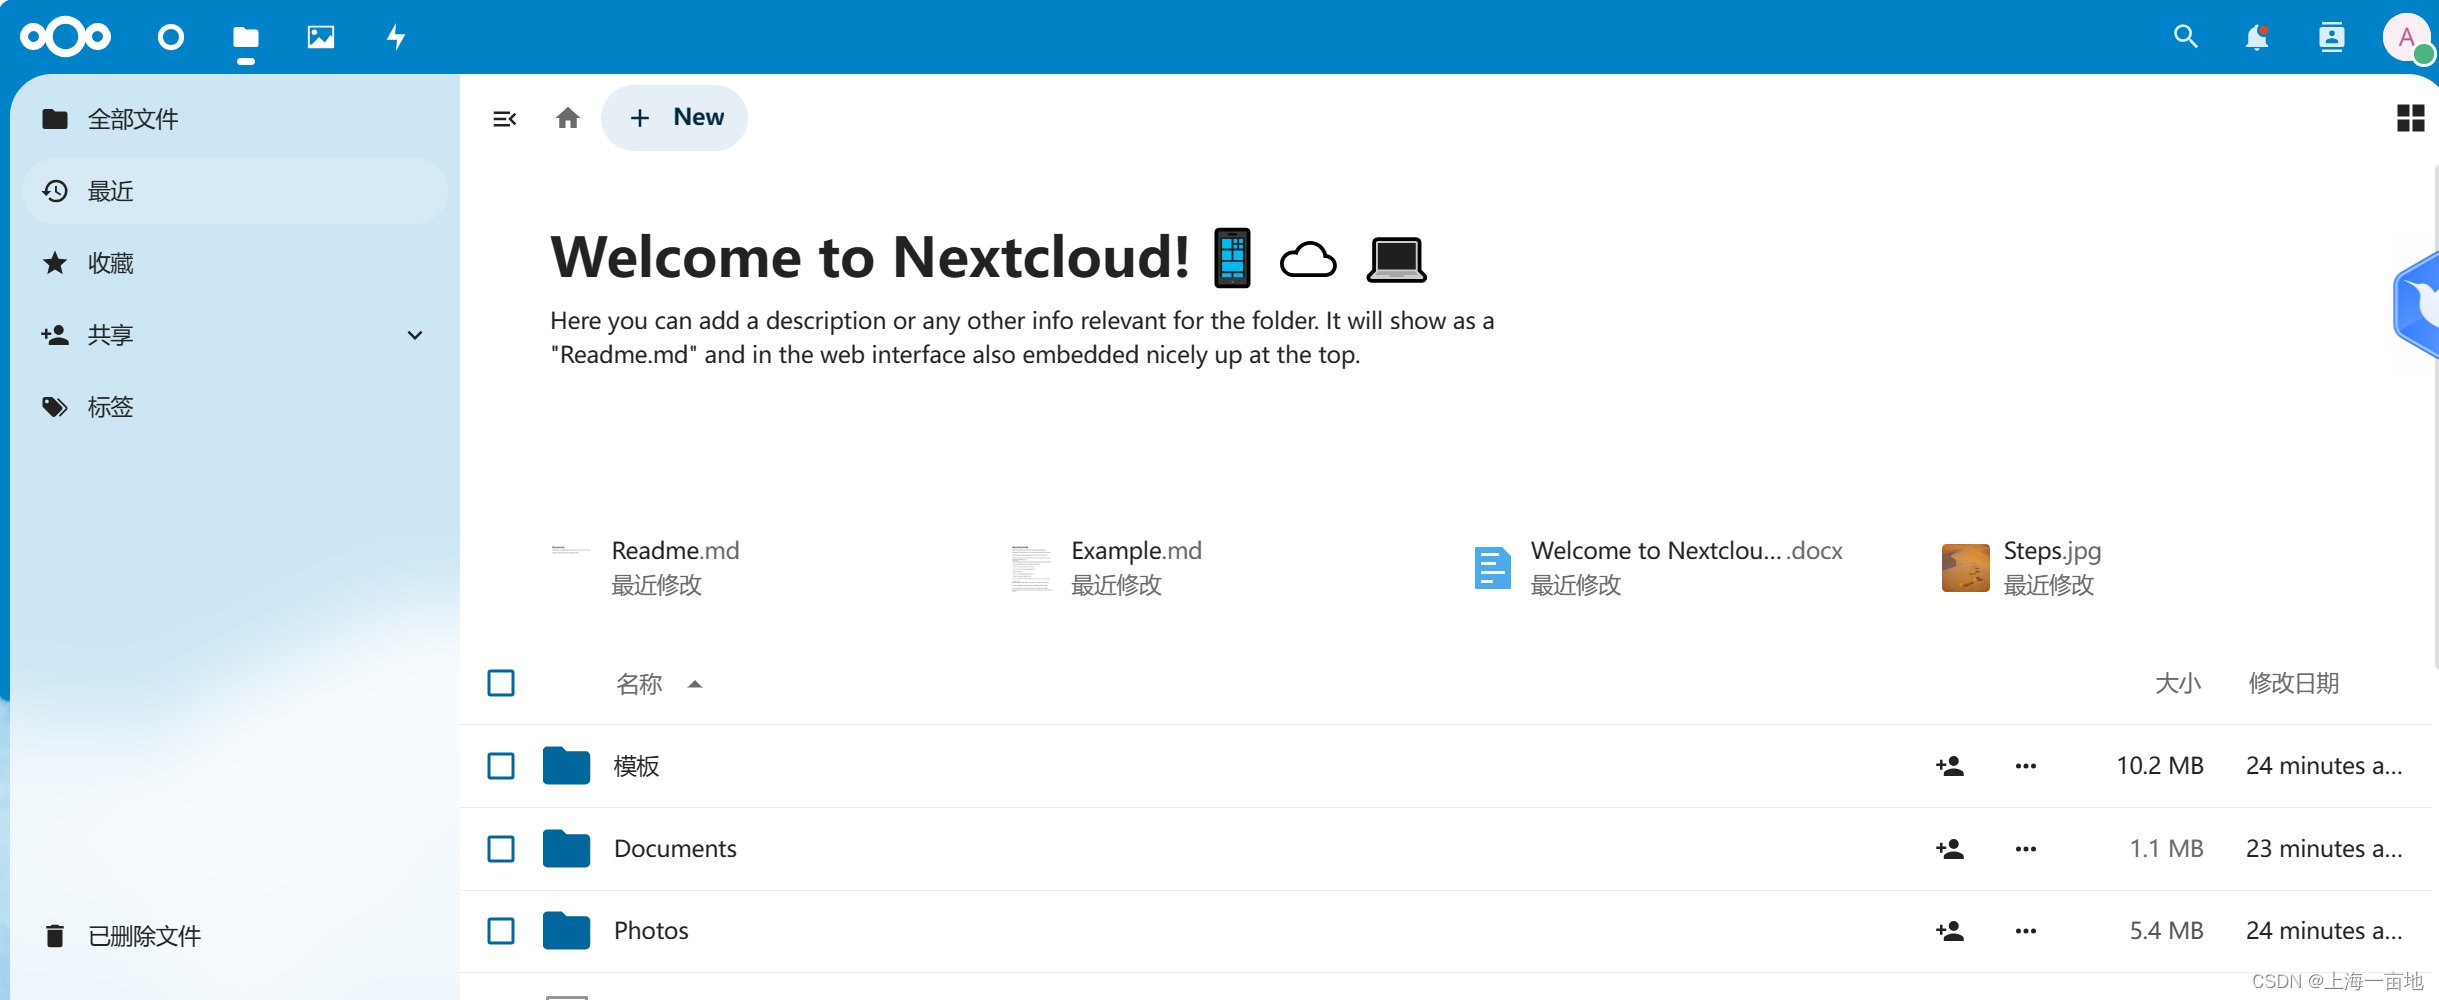Click Steps.jpg thumbnail image
The image size is (2439, 1000).
tap(1965, 567)
